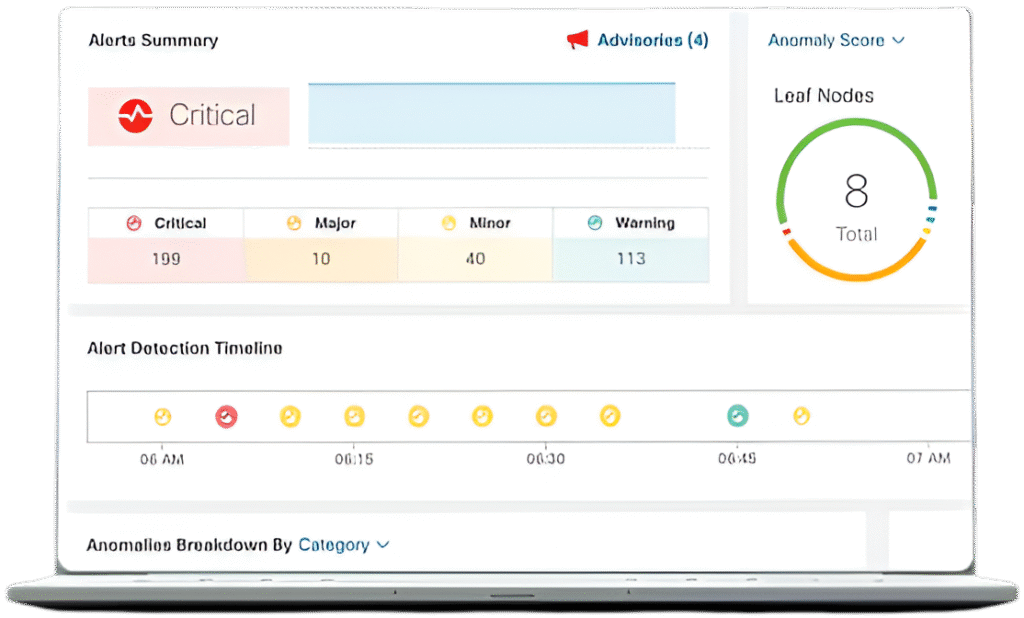Click the Warning severity teal icon
Image resolution: width=1024 pixels, height=618 pixels.
pyautogui.click(x=595, y=223)
